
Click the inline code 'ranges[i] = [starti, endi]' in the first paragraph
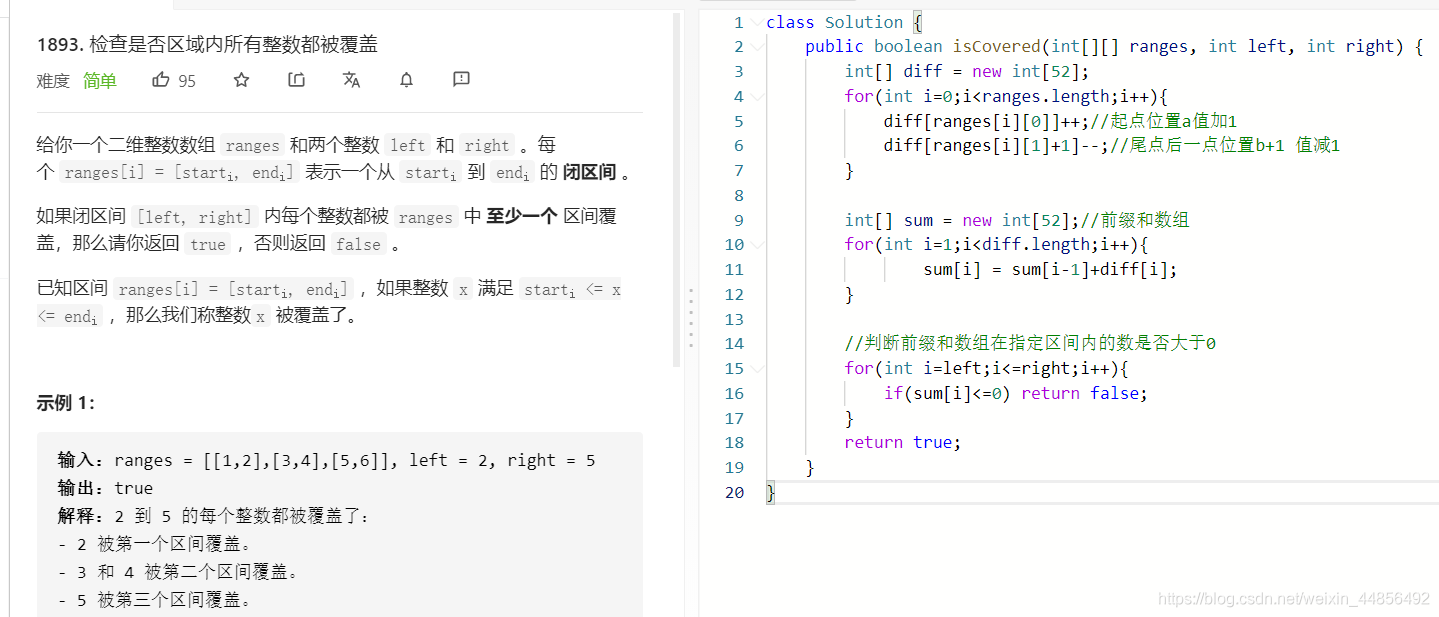178,173
